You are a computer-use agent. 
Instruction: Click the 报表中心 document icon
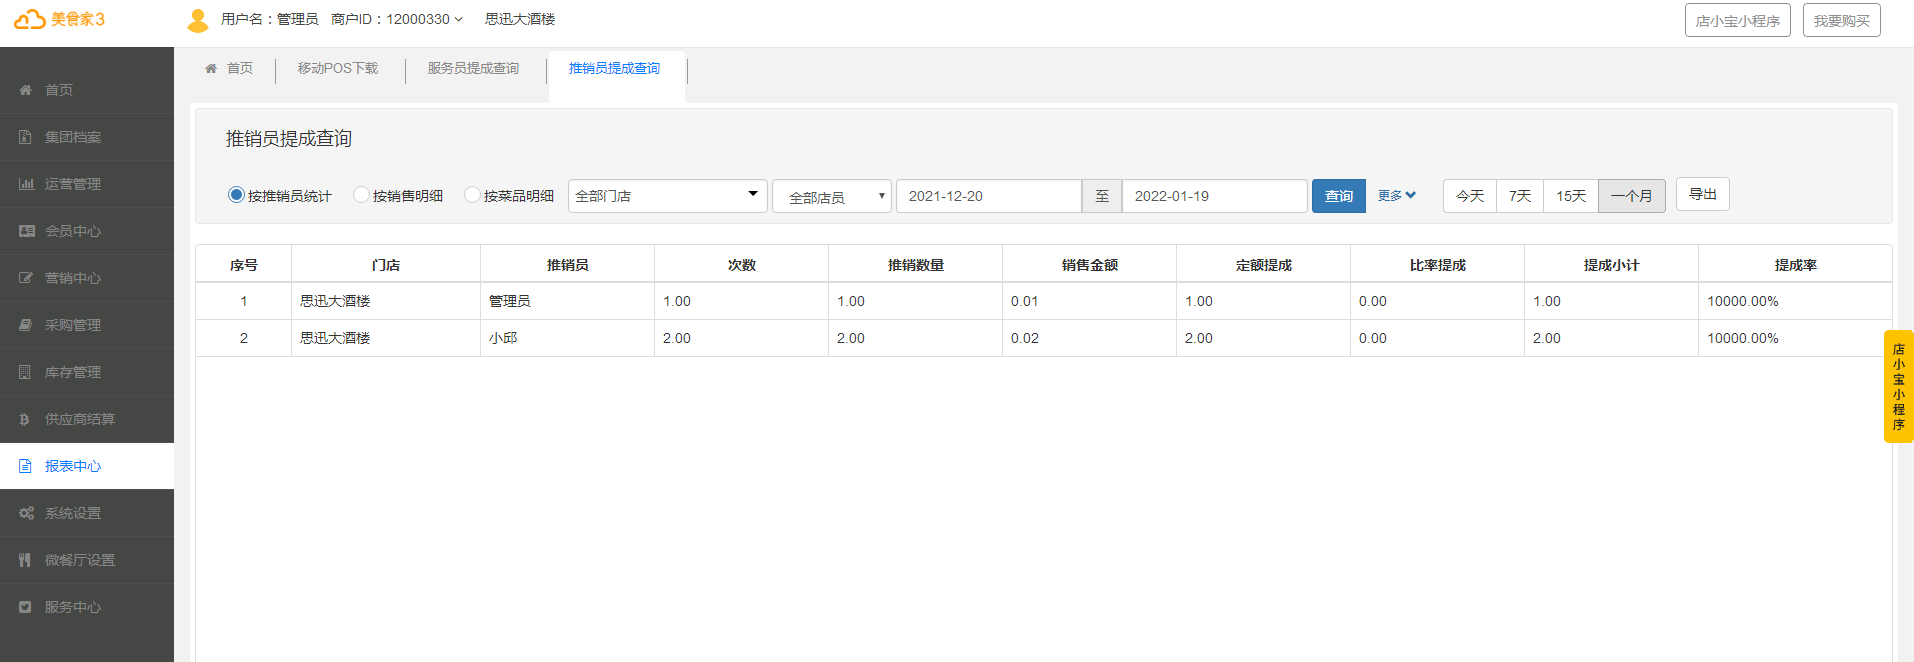pyautogui.click(x=25, y=466)
